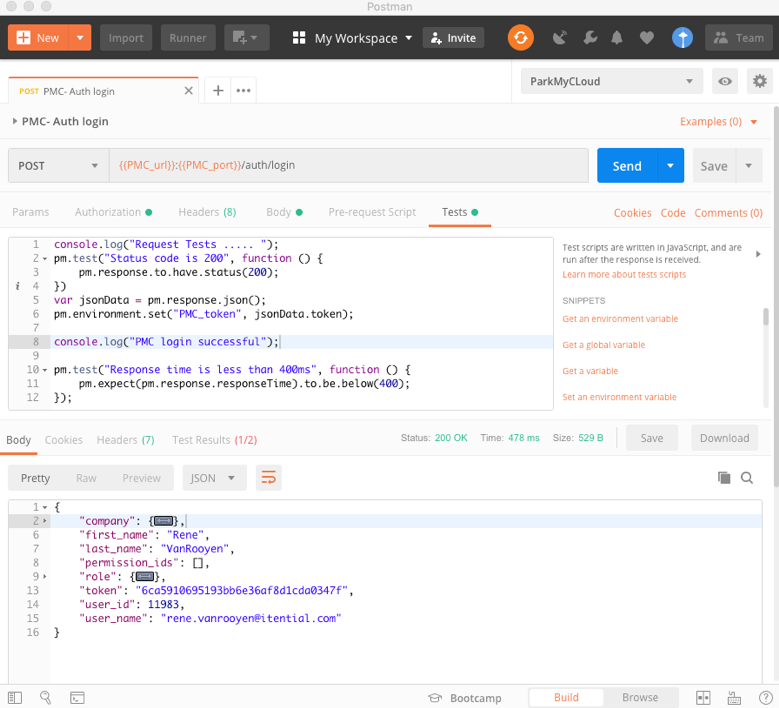Open the user avatar profile icon
This screenshot has height=708, width=779.
(682, 38)
